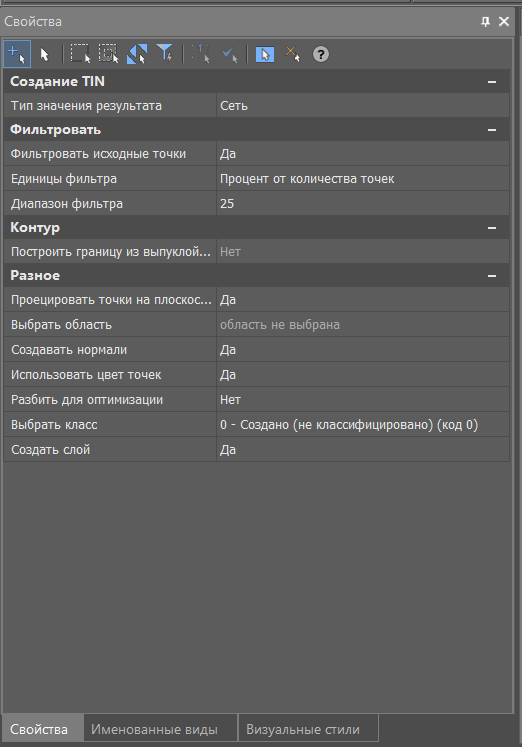
Task: Collapse the Фильтровать section
Action: (x=492, y=130)
